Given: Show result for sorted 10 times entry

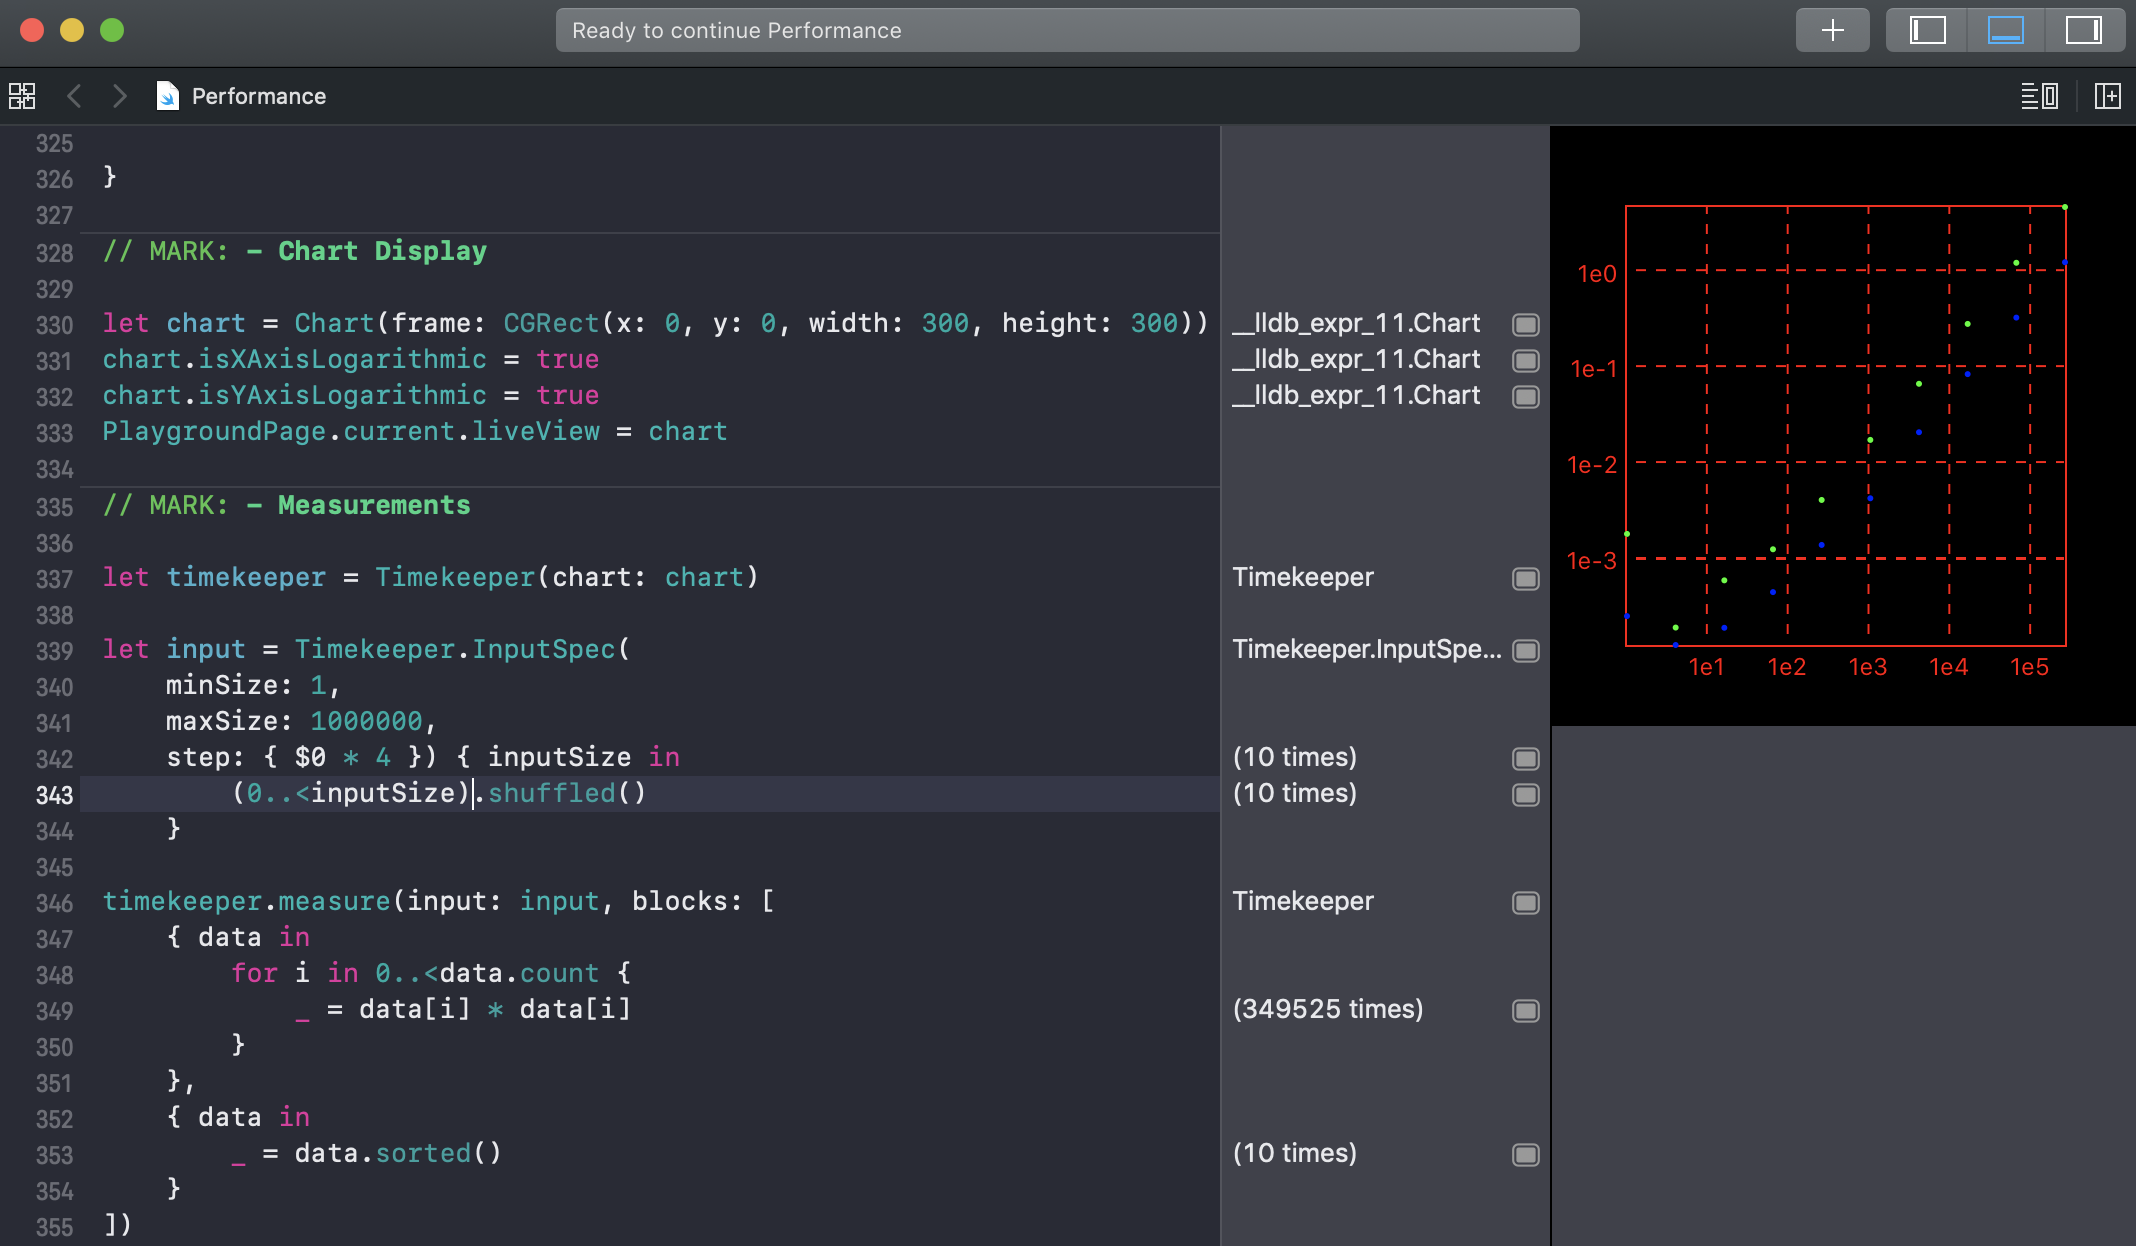Looking at the screenshot, I should 1525,1154.
